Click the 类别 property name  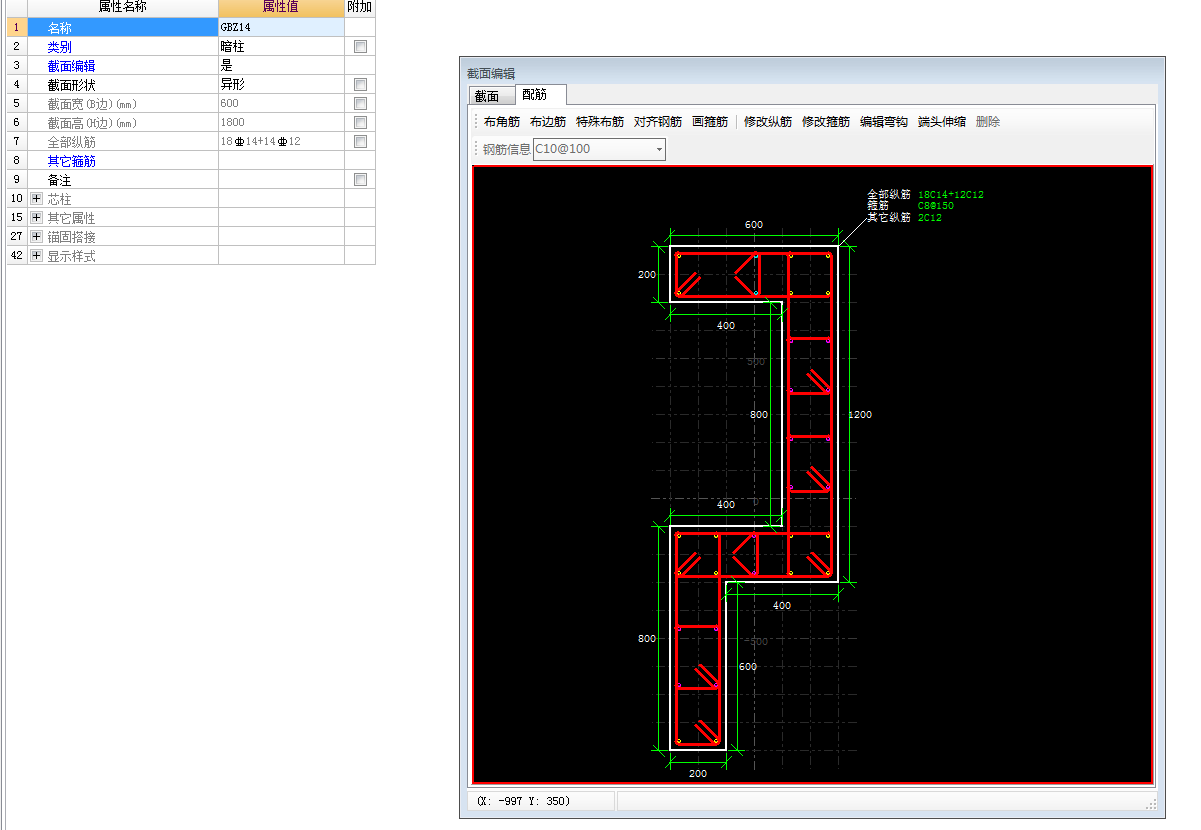coord(59,46)
